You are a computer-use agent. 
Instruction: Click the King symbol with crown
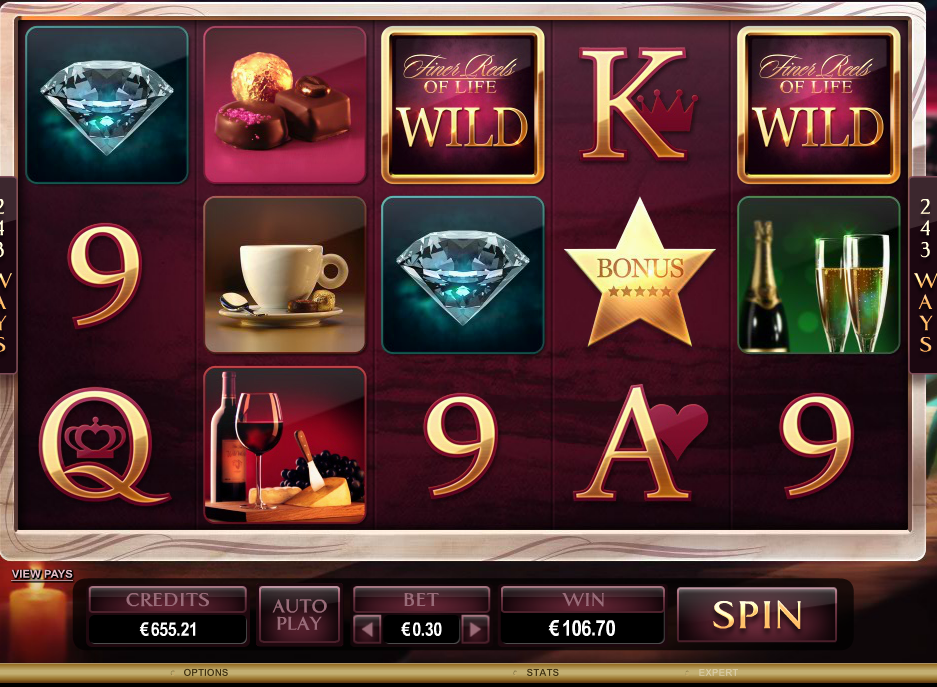[638, 105]
